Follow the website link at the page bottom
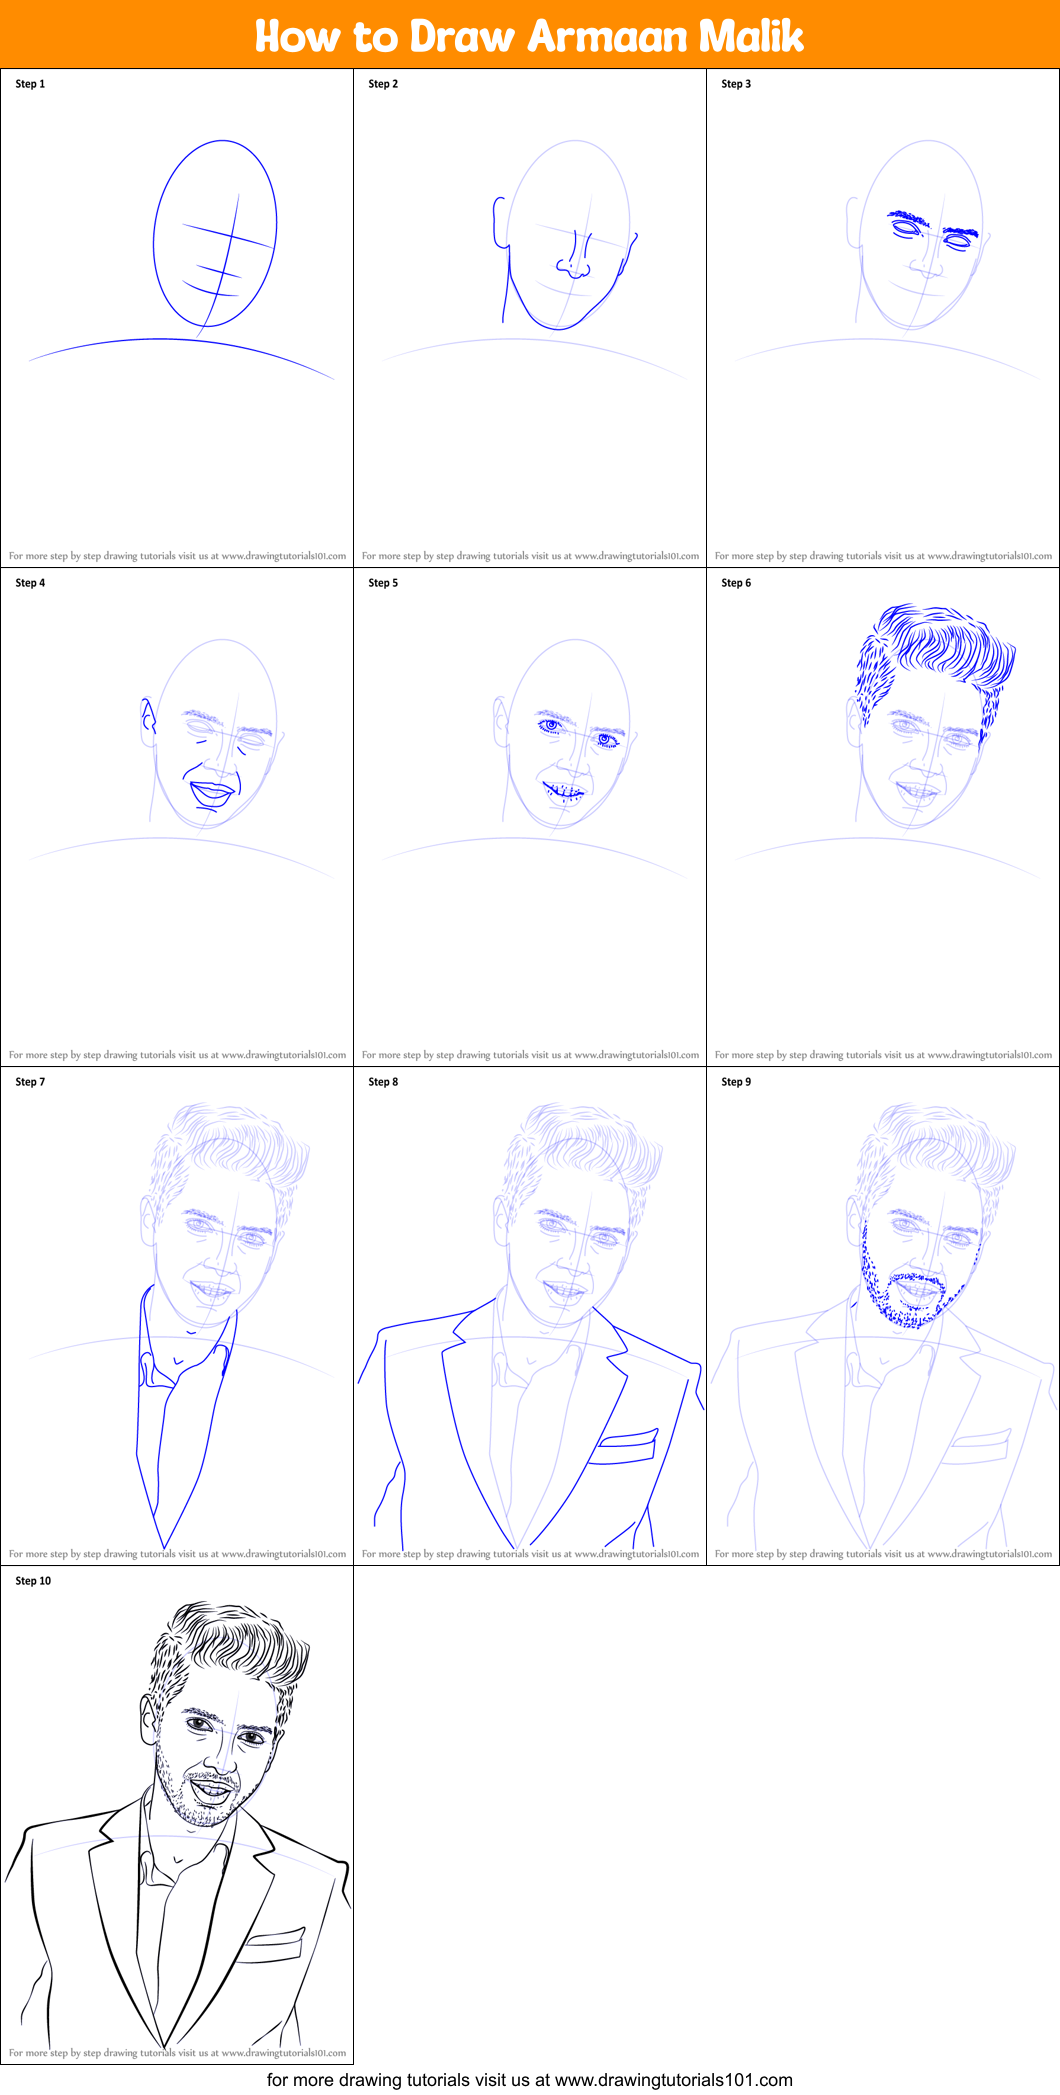Screen dimensions: 1060x2095 tap(529, 2080)
